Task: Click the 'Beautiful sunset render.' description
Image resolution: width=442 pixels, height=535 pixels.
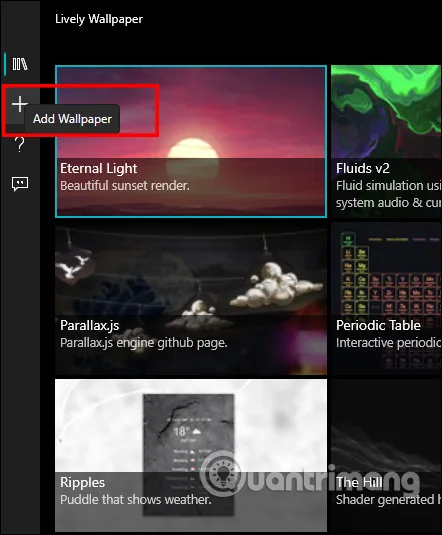Action: click(125, 186)
